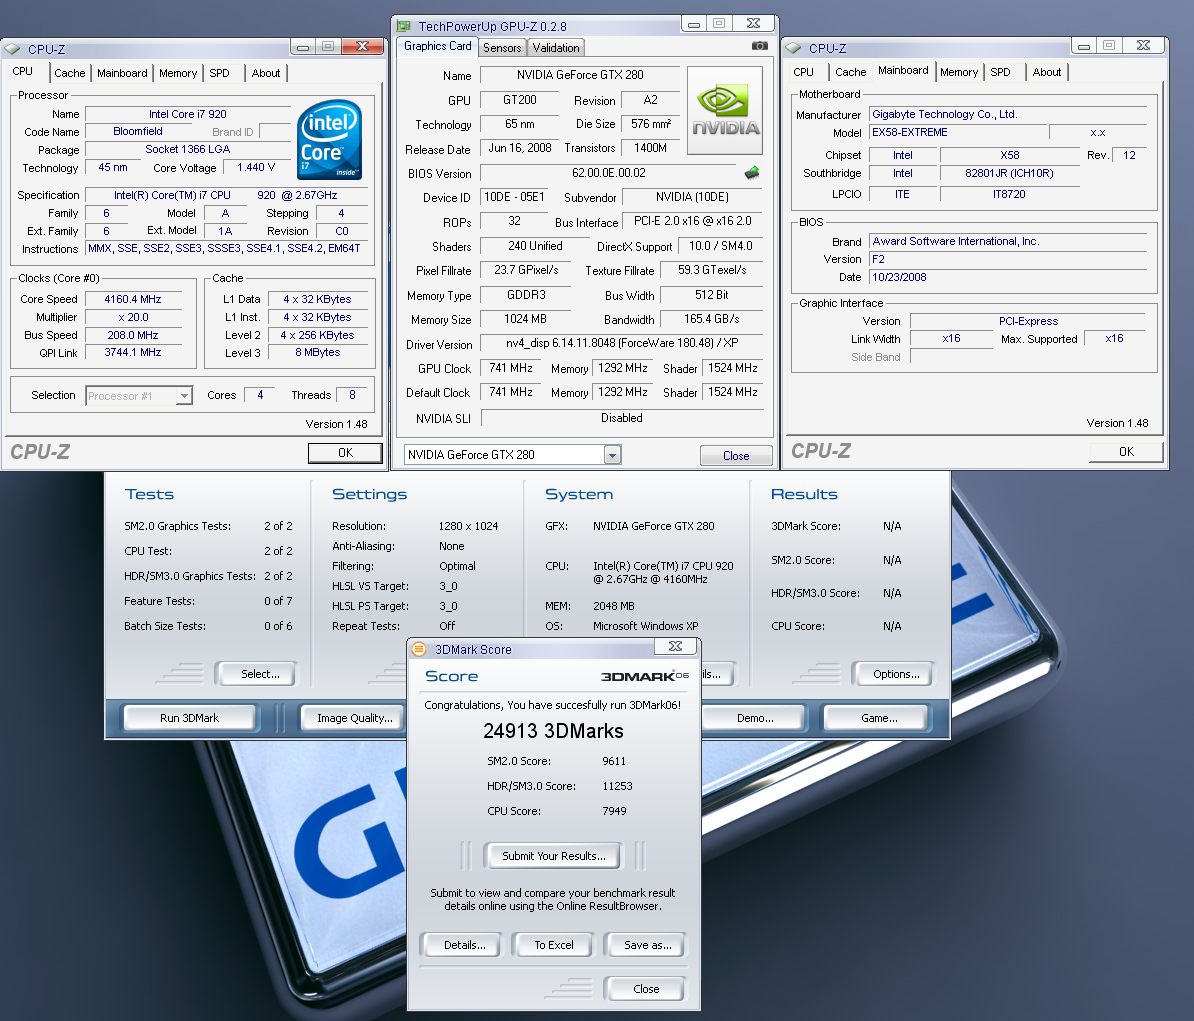Click the Core Speed 4160.4 MHz field

(132, 299)
